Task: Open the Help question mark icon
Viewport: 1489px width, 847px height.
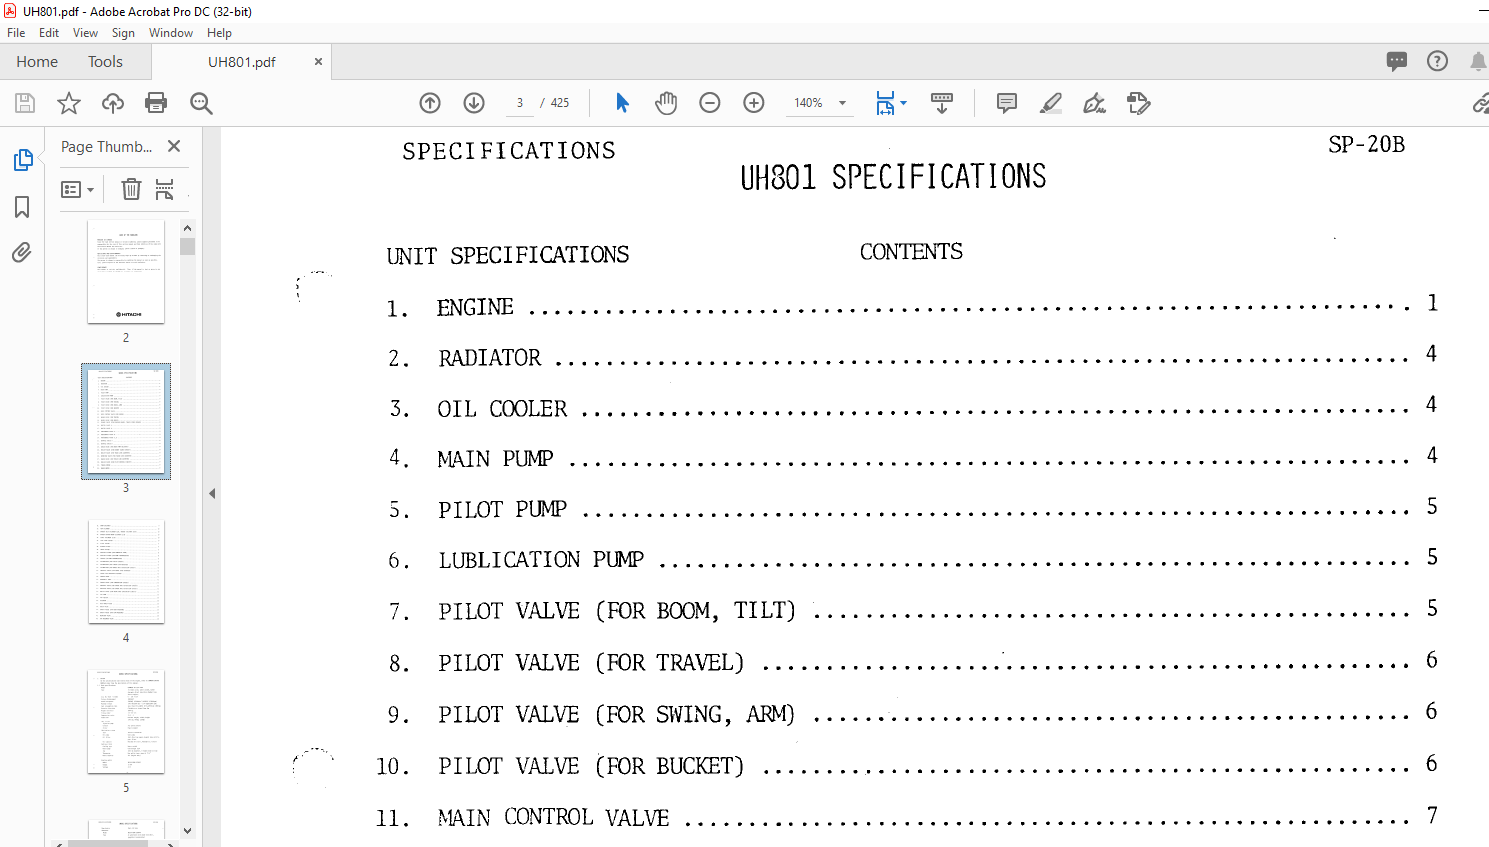Action: [1437, 61]
